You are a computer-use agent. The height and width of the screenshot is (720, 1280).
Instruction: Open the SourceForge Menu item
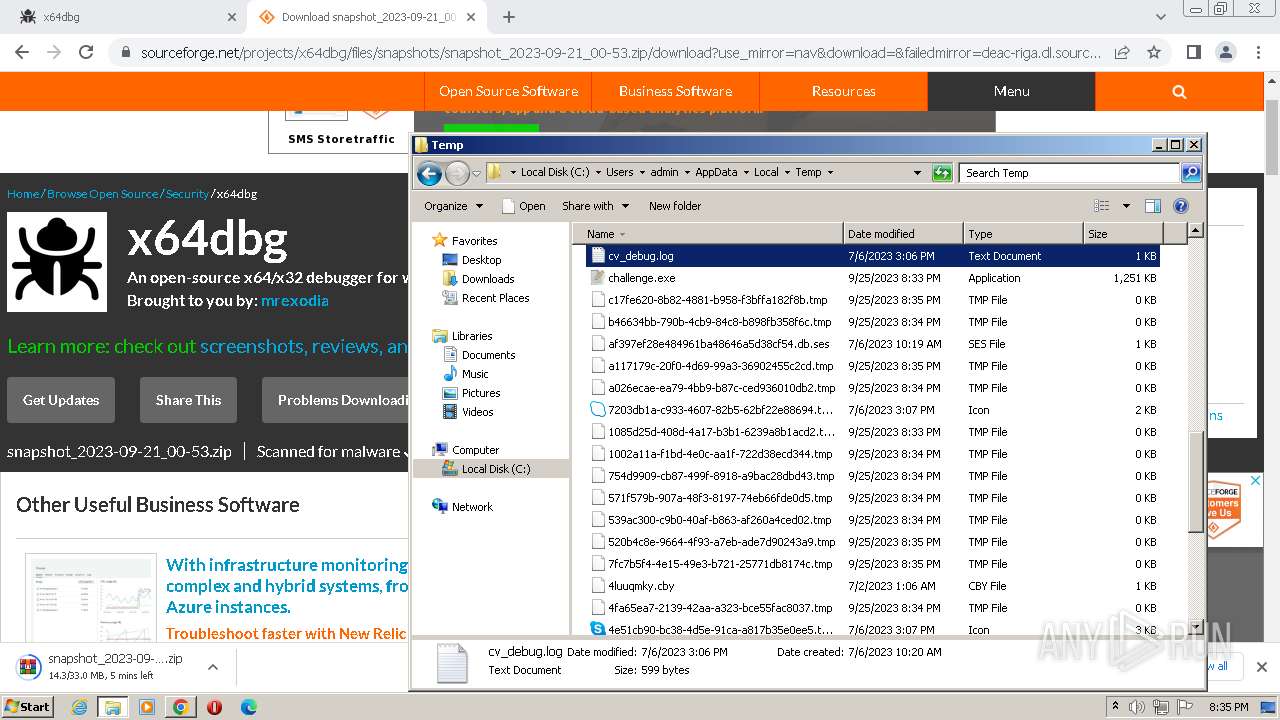[x=1011, y=91]
